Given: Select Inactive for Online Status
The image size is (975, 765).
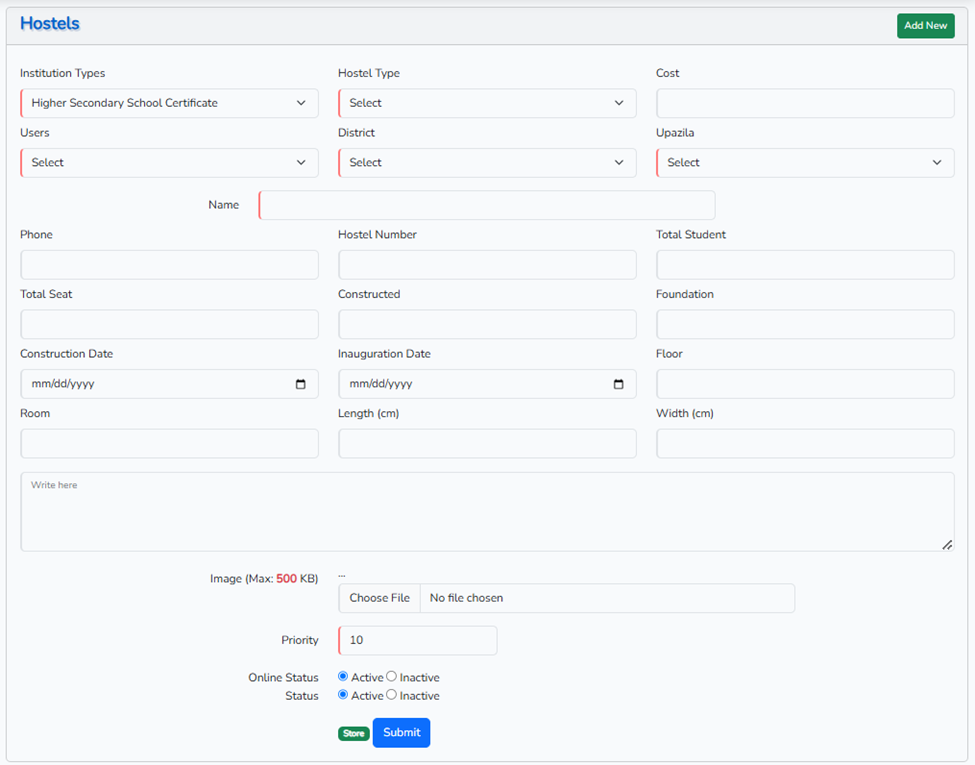Looking at the screenshot, I should pos(392,677).
